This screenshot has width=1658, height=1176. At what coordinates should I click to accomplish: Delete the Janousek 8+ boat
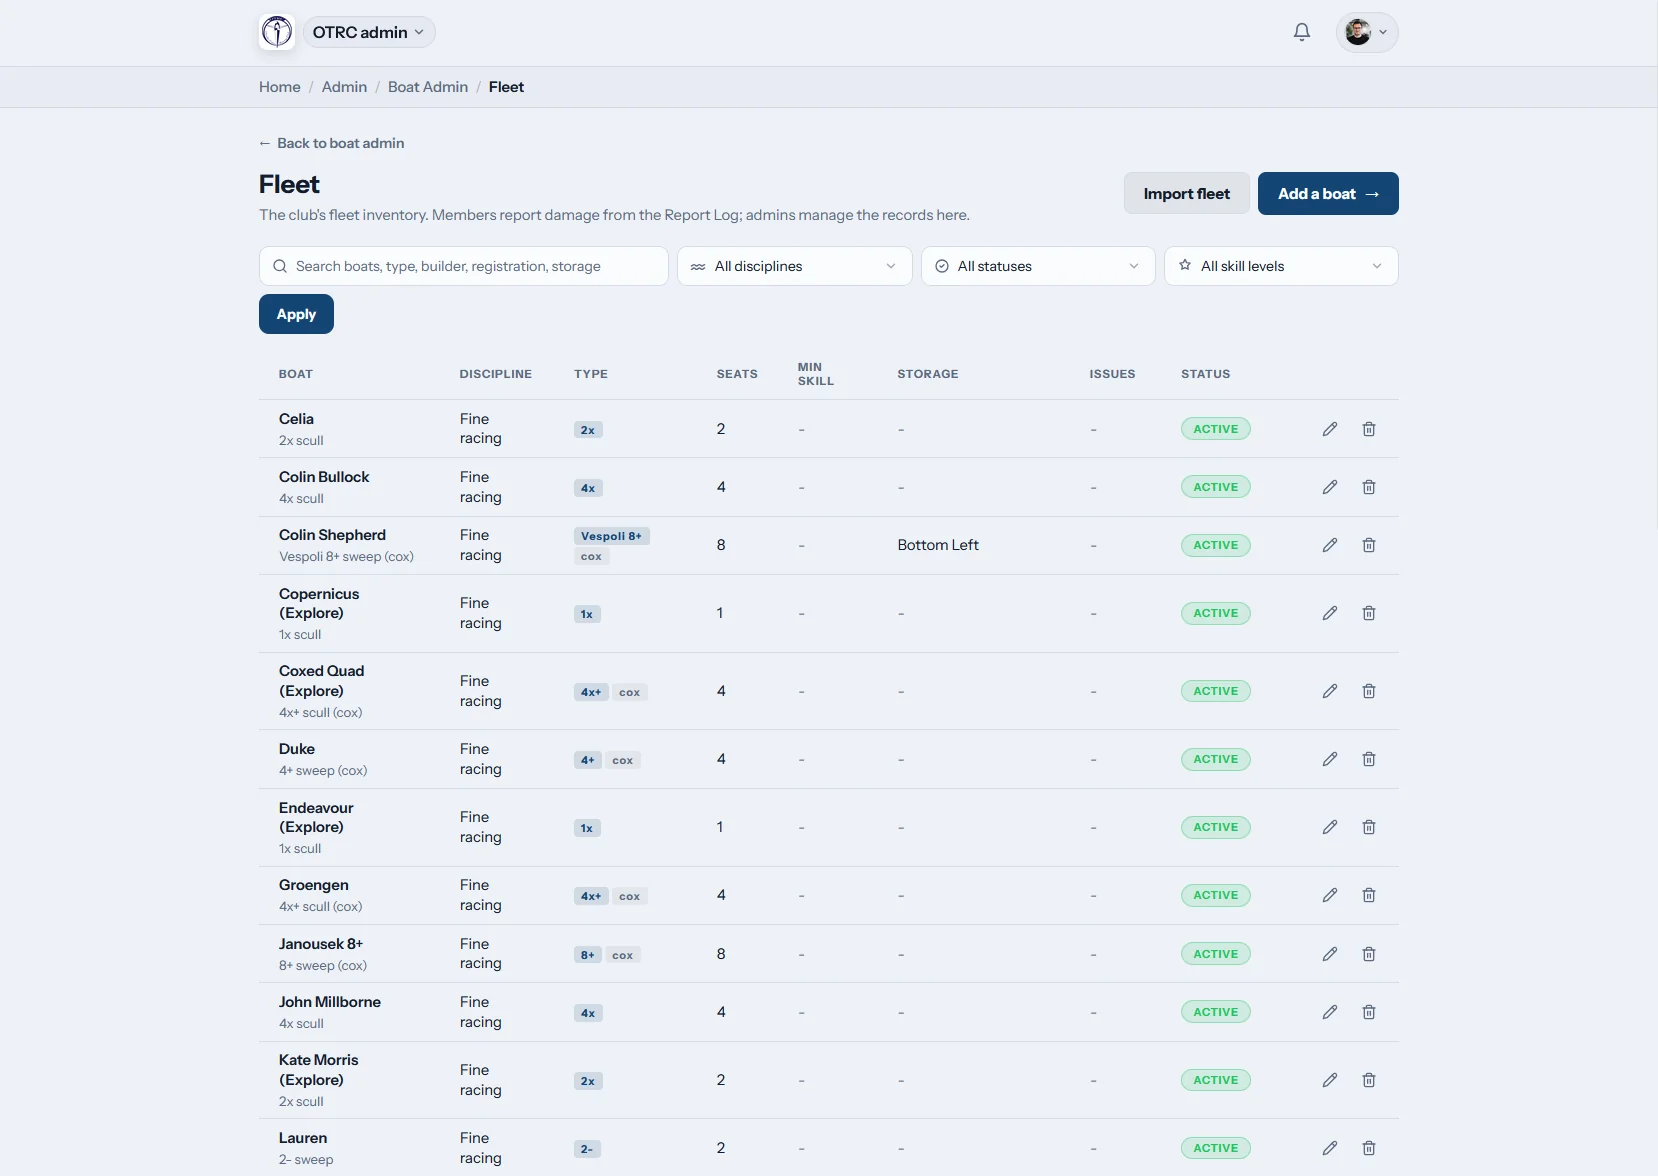click(1368, 954)
